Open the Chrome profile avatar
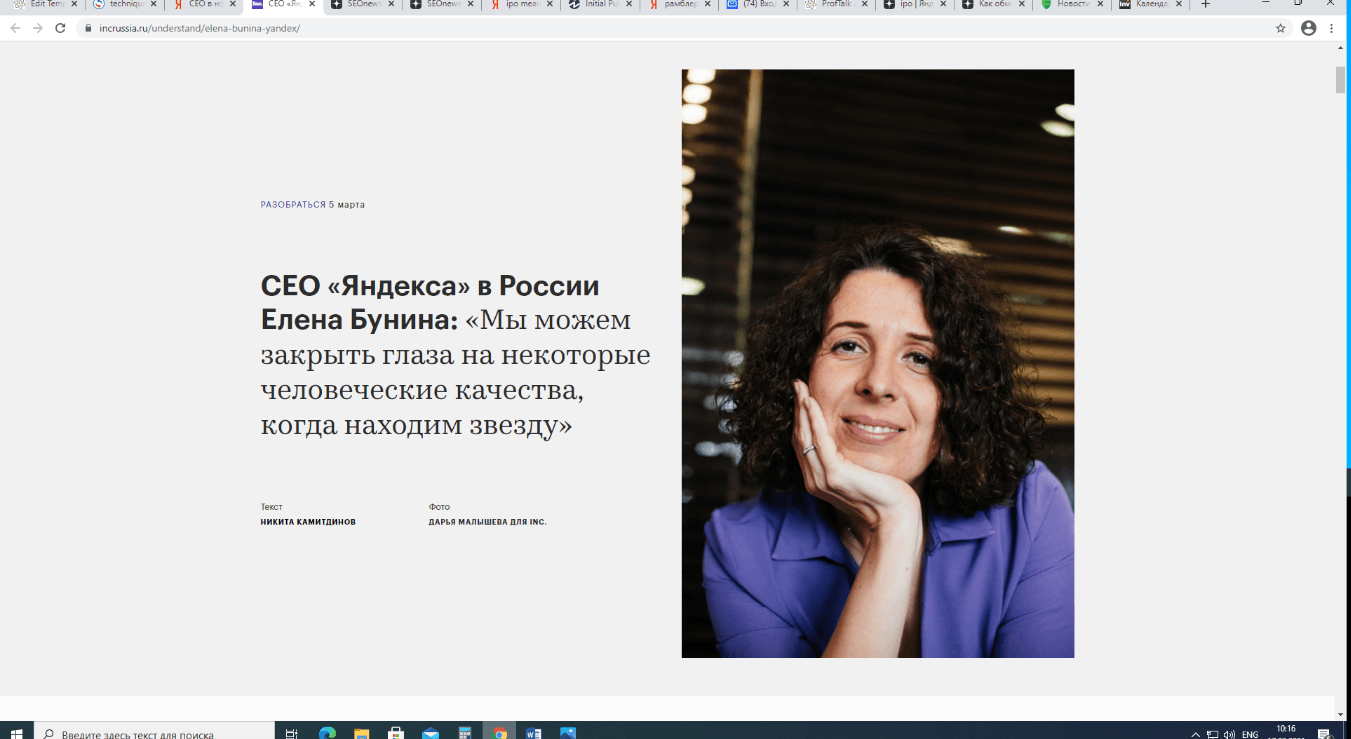The height and width of the screenshot is (739, 1351). [x=1308, y=28]
